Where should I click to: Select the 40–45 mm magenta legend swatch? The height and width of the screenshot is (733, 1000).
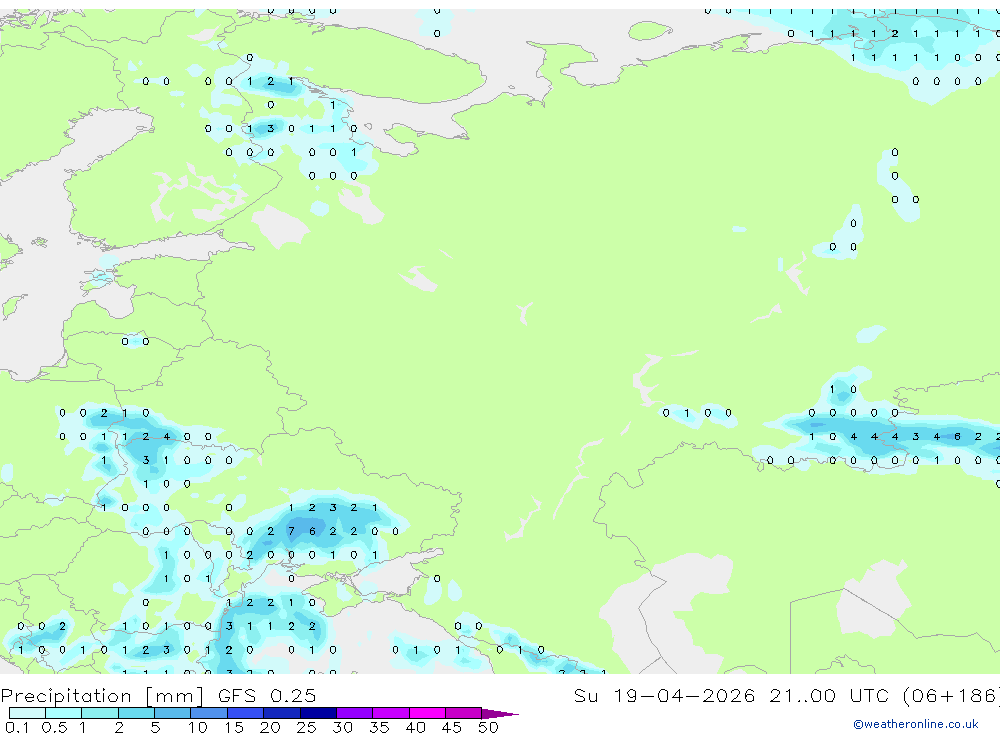[x=427, y=713]
